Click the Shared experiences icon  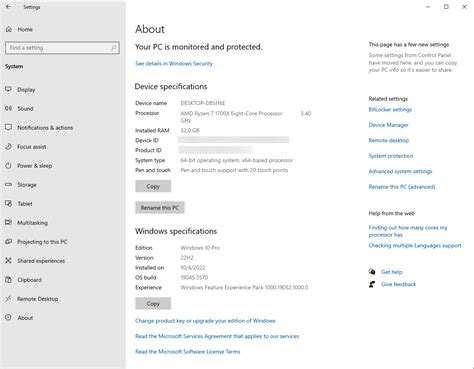(x=8, y=260)
